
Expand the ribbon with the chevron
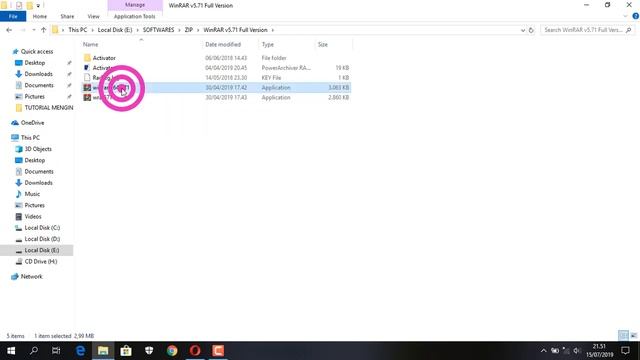coord(625,16)
